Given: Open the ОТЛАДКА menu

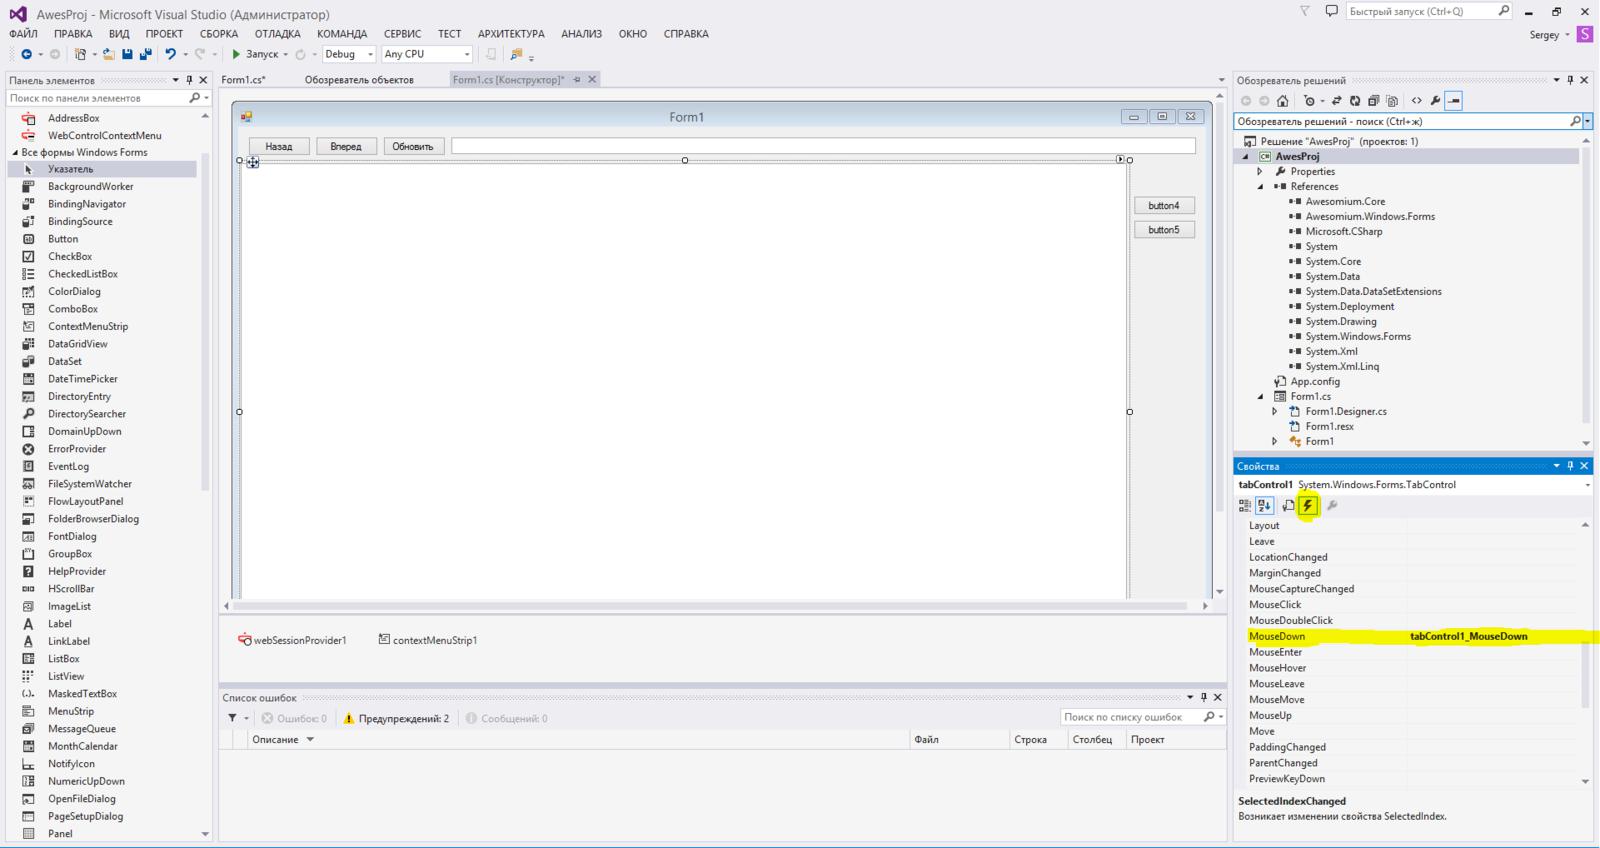Looking at the screenshot, I should pos(277,34).
